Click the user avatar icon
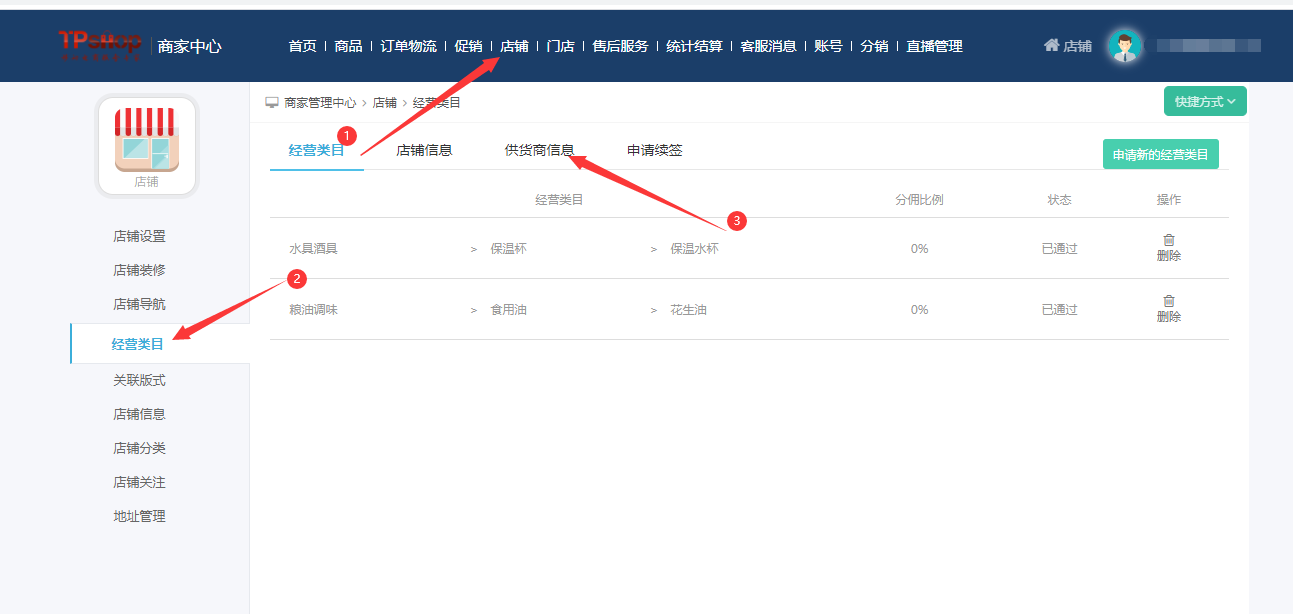 1125,46
